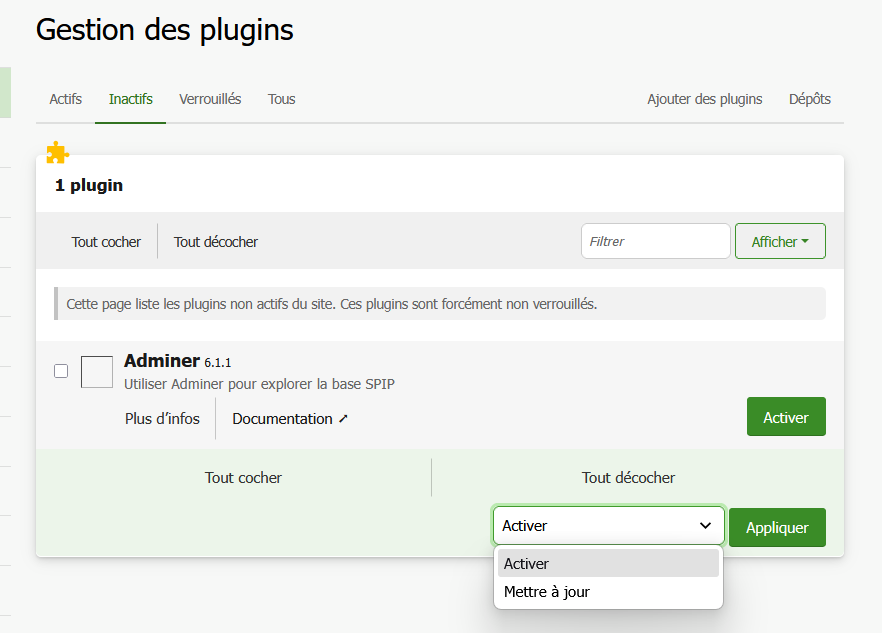
Task: Open the Adminer Documentation external link
Action: tap(290, 419)
